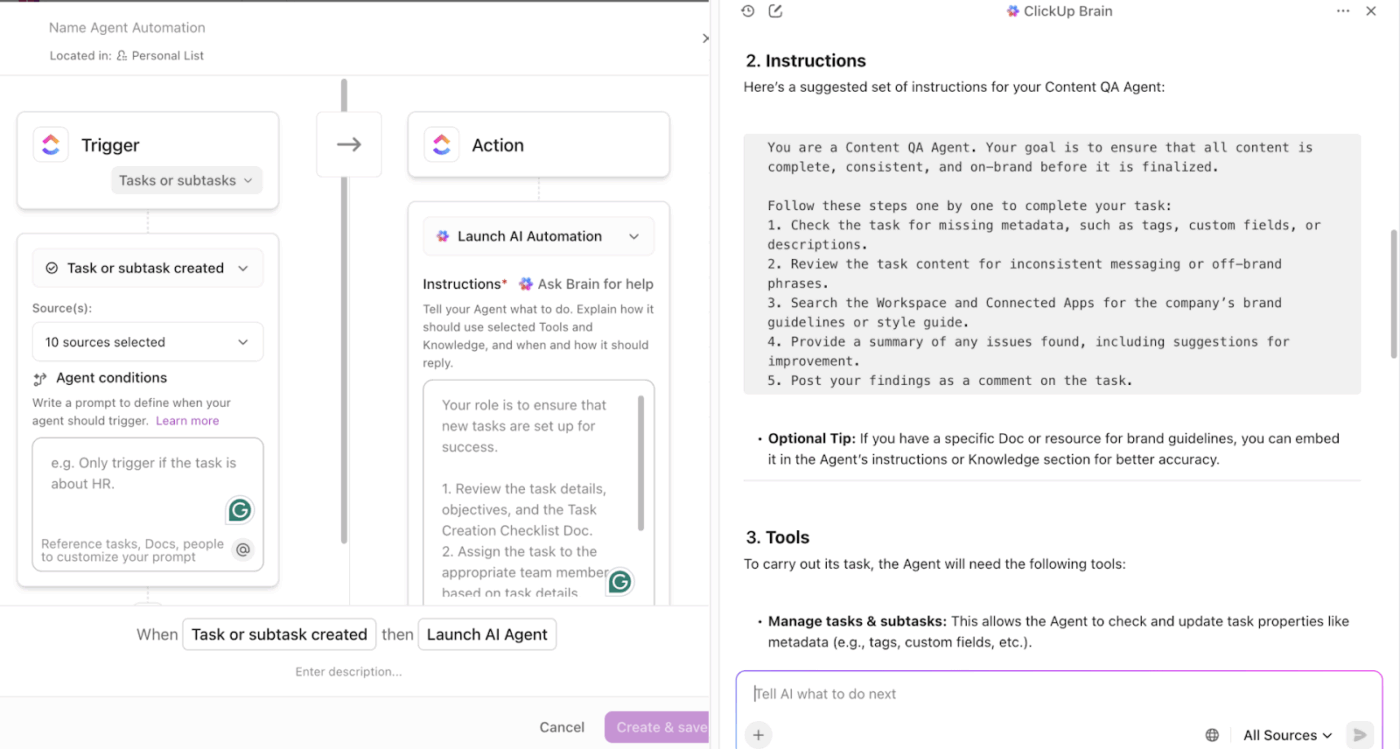Open the All Sources dropdown

[x=1287, y=735]
